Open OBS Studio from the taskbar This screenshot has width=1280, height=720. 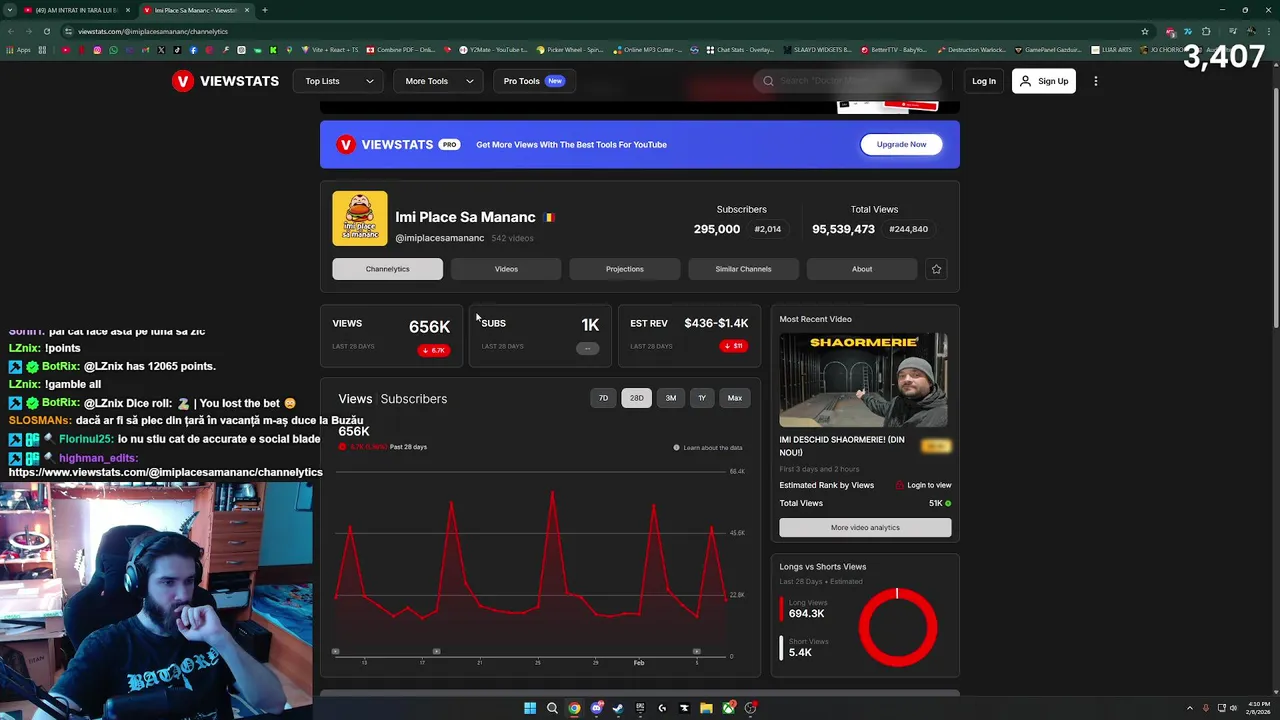tap(750, 708)
